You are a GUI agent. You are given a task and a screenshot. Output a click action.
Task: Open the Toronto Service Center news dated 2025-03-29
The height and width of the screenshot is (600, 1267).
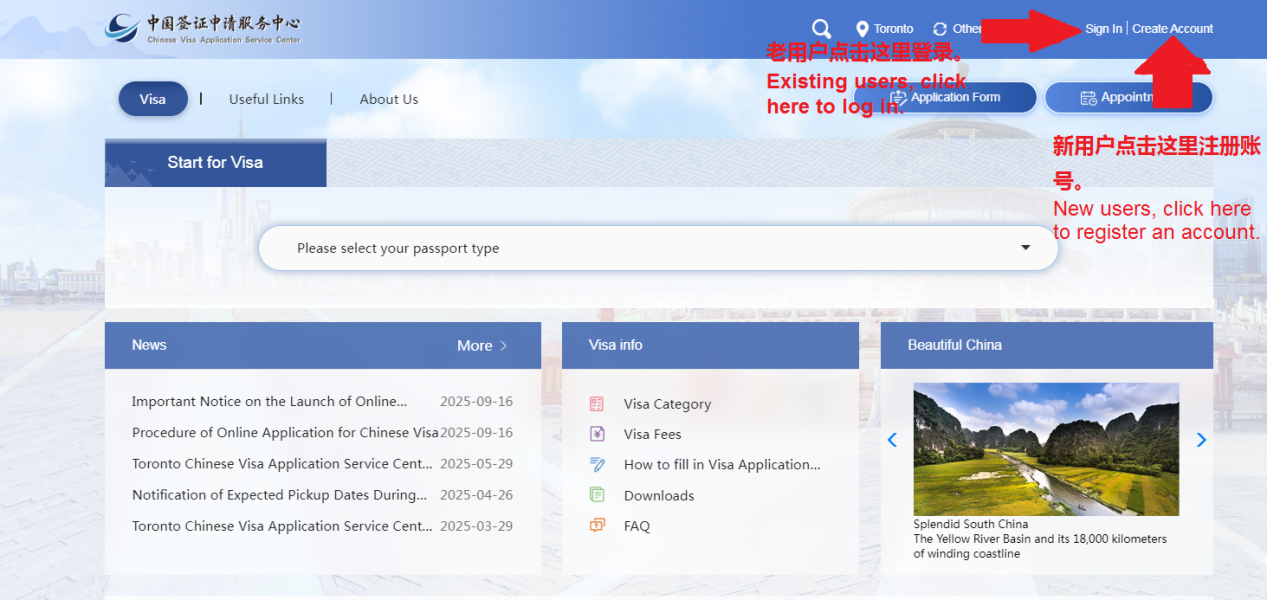(x=282, y=525)
